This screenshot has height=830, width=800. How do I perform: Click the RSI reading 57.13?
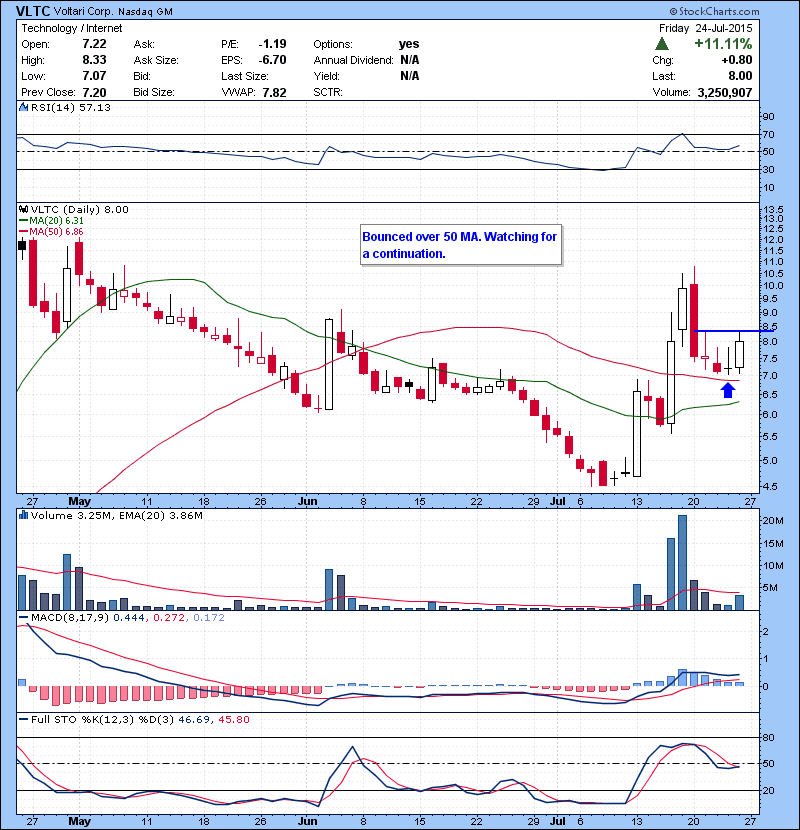tap(95, 107)
